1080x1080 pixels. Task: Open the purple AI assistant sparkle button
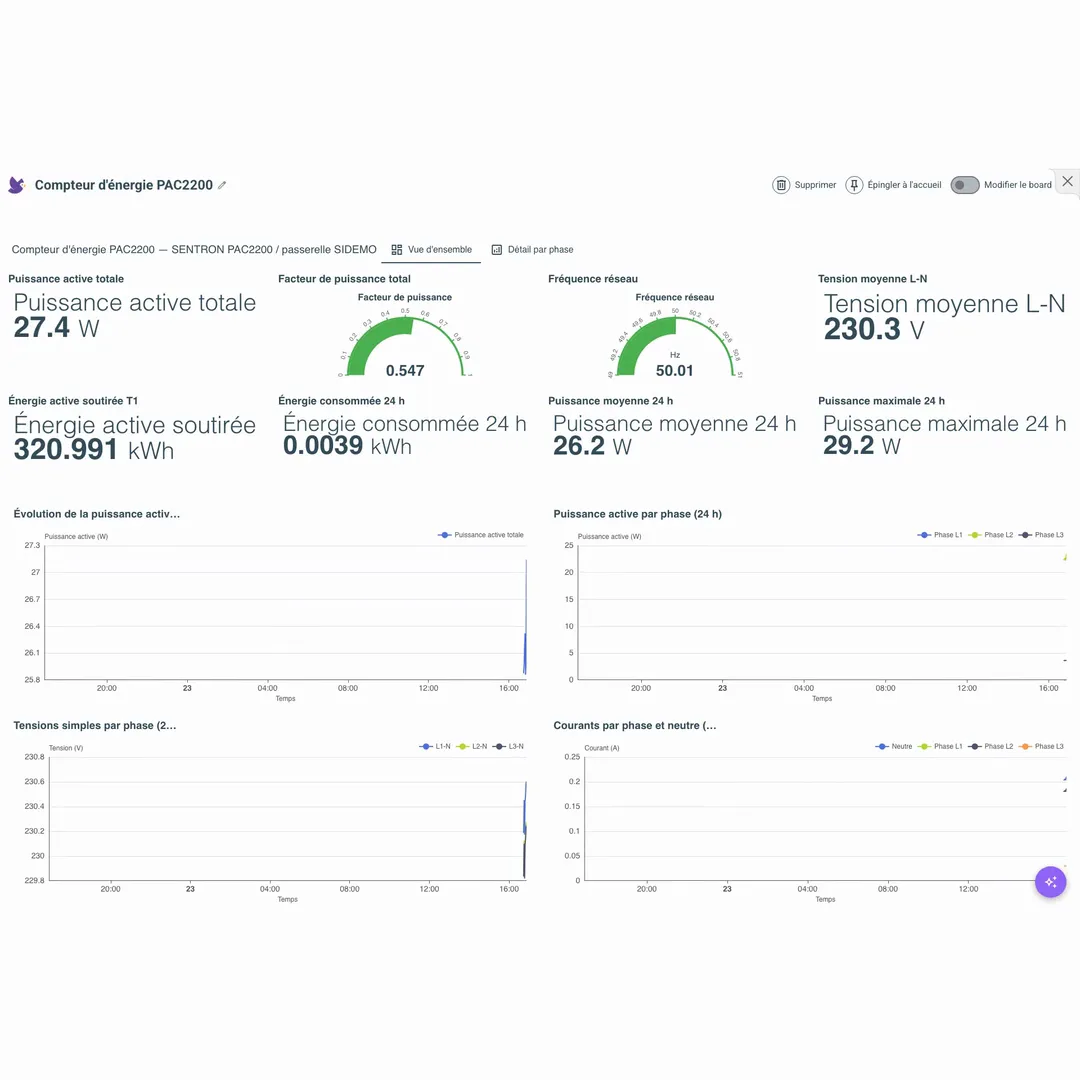pos(1050,882)
